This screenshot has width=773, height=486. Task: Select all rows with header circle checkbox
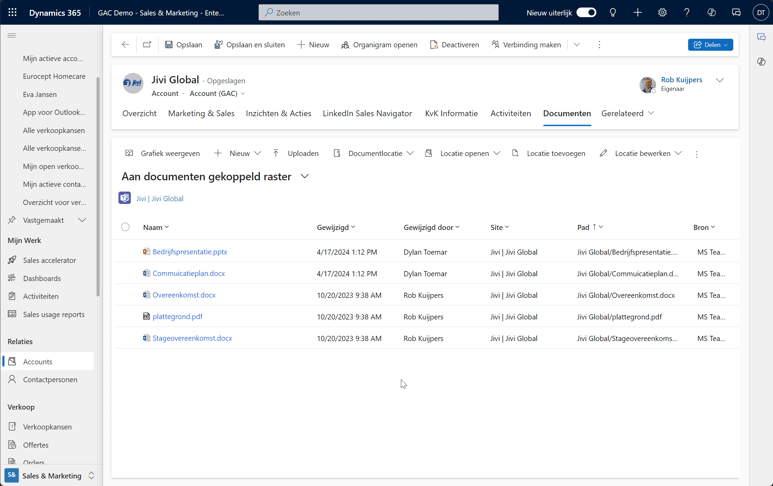coord(125,227)
